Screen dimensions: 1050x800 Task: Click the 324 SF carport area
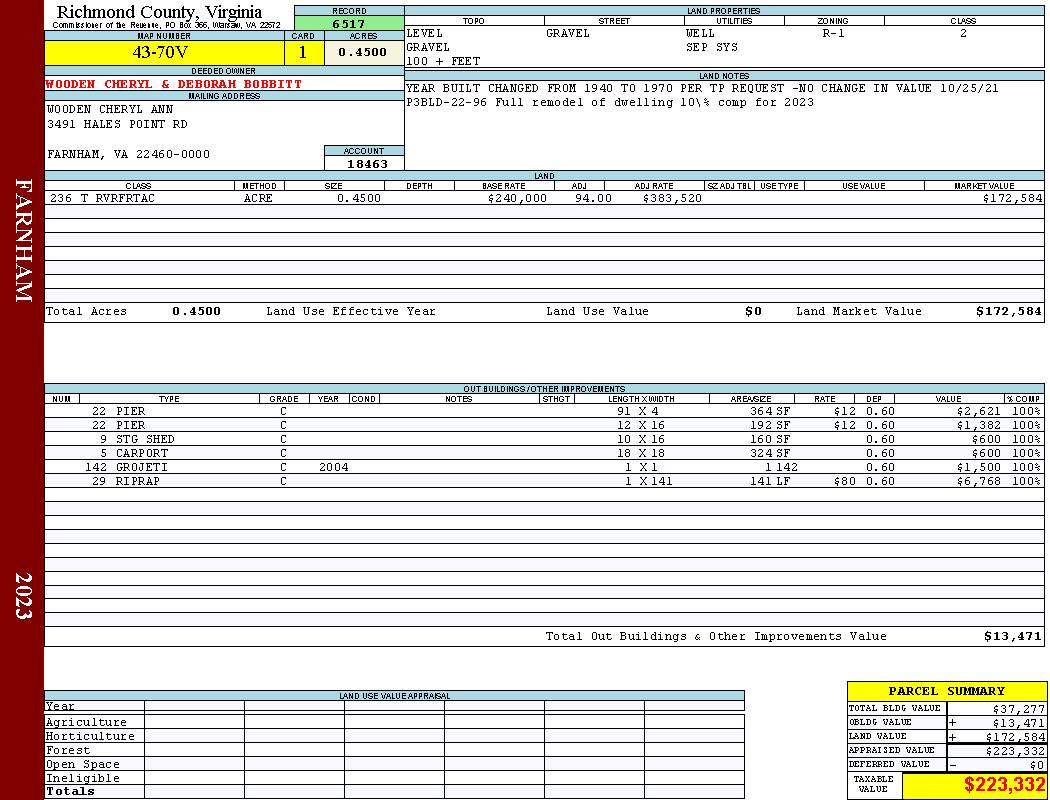point(770,454)
